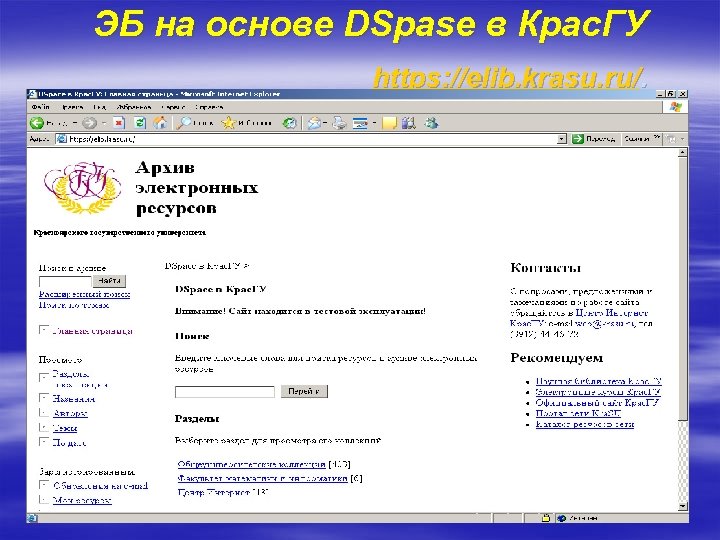The image size is (720, 540).
Task: Click the KrasGU emblem logo on the page
Action: pyautogui.click(x=83, y=187)
